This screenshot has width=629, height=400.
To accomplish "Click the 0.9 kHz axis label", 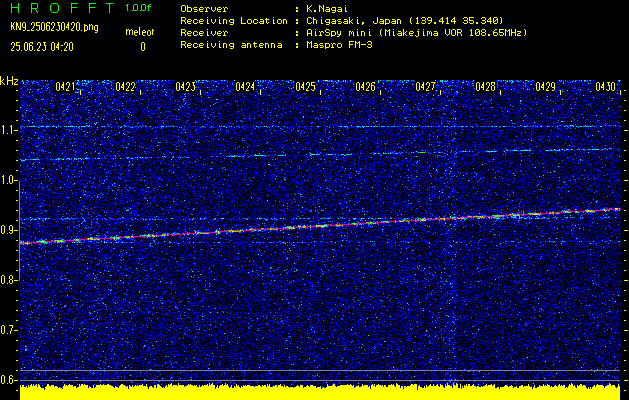I will 7,230.
